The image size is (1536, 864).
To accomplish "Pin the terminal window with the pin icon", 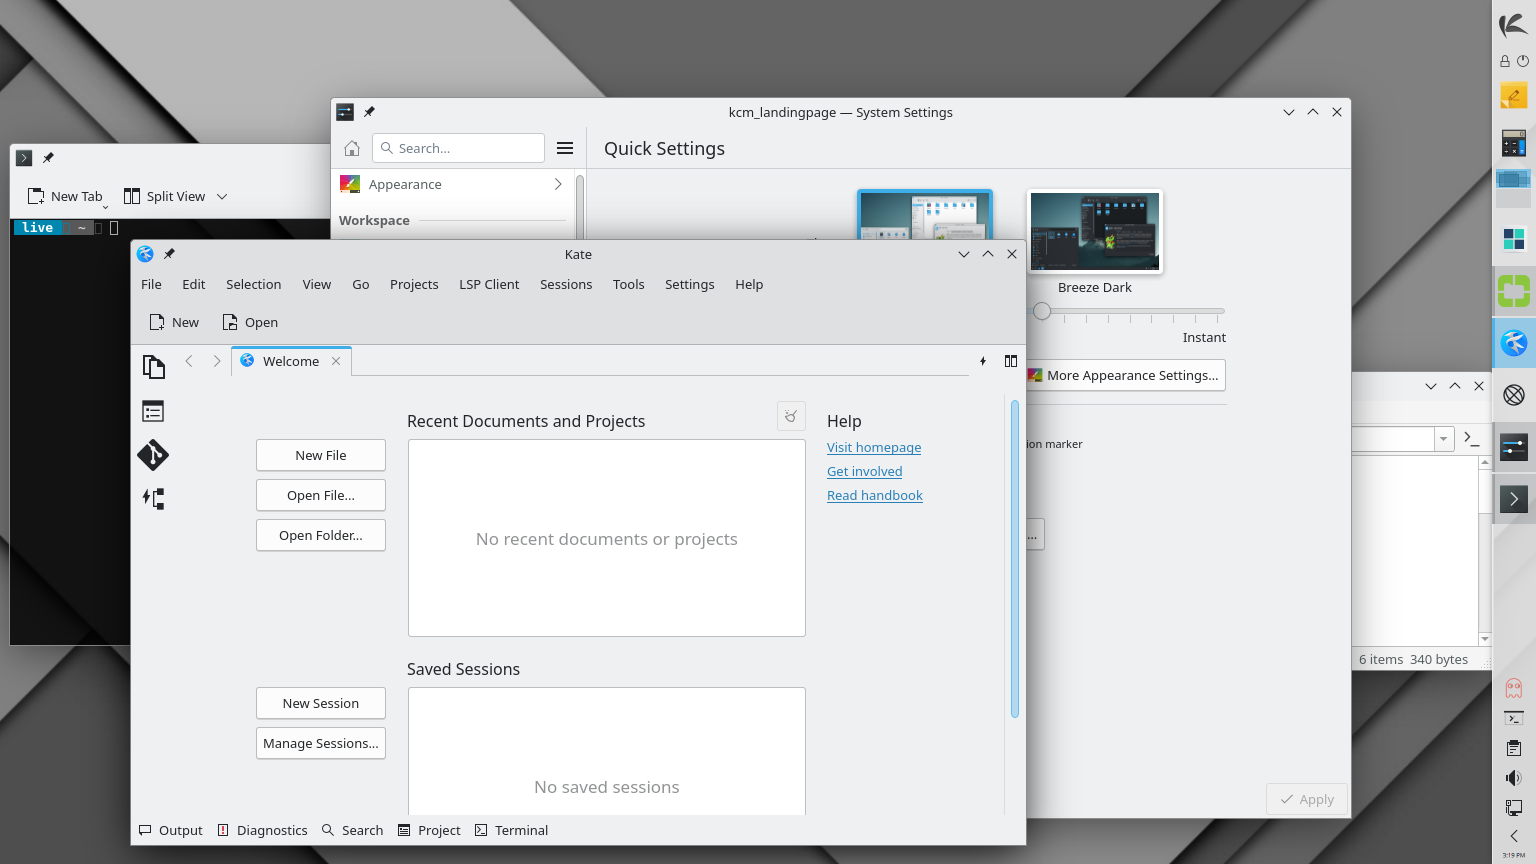I will point(48,158).
